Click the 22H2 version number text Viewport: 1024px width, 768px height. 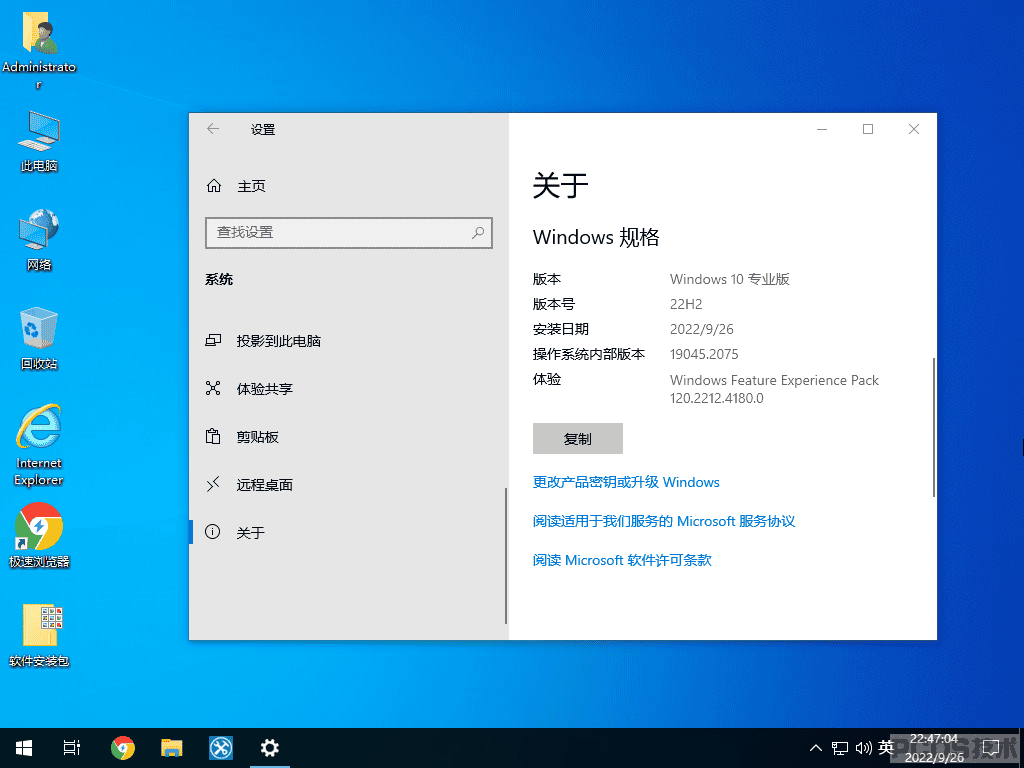[686, 304]
